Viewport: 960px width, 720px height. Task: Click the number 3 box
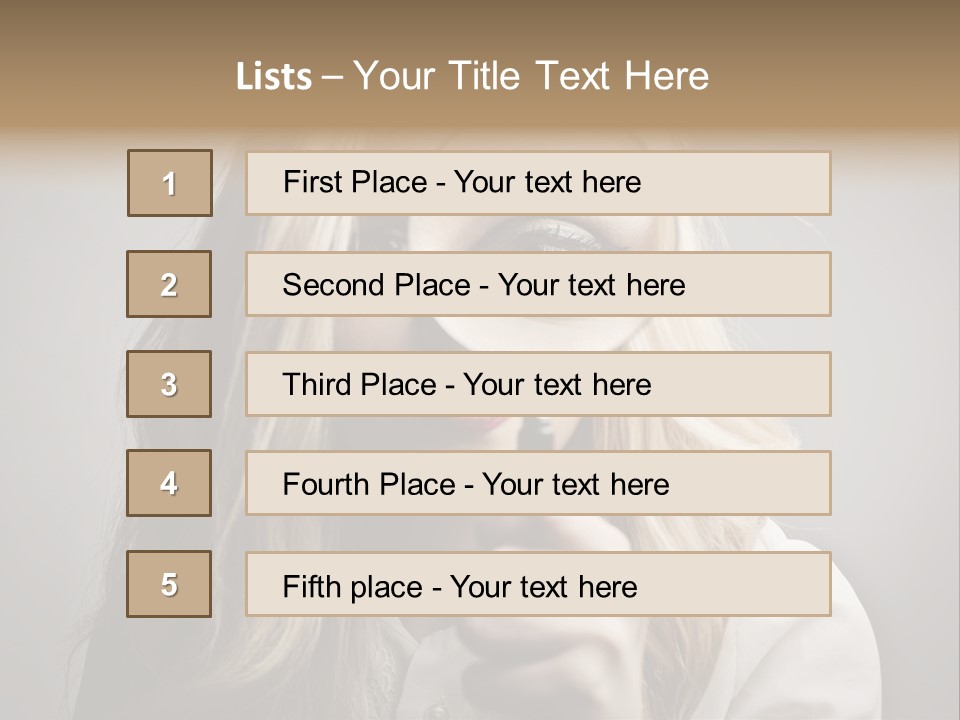point(169,384)
